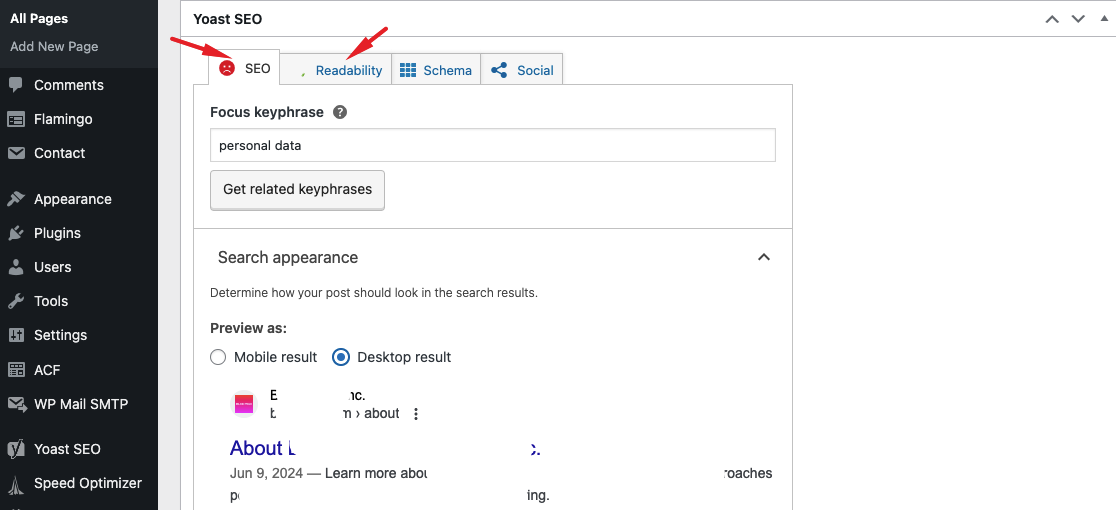Image resolution: width=1116 pixels, height=510 pixels.
Task: Open All Pages in sidebar
Action: click(39, 19)
